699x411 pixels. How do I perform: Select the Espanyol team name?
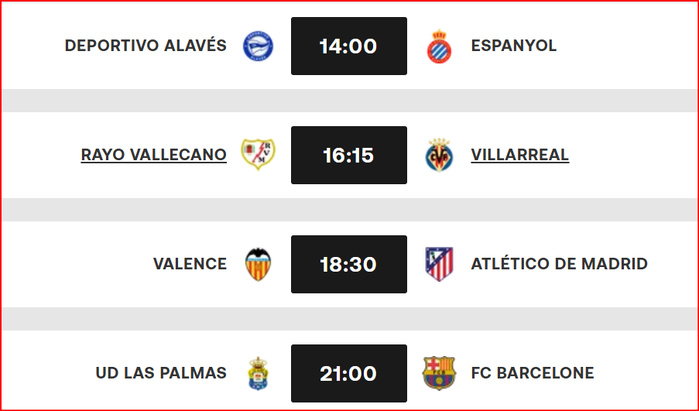(x=514, y=46)
